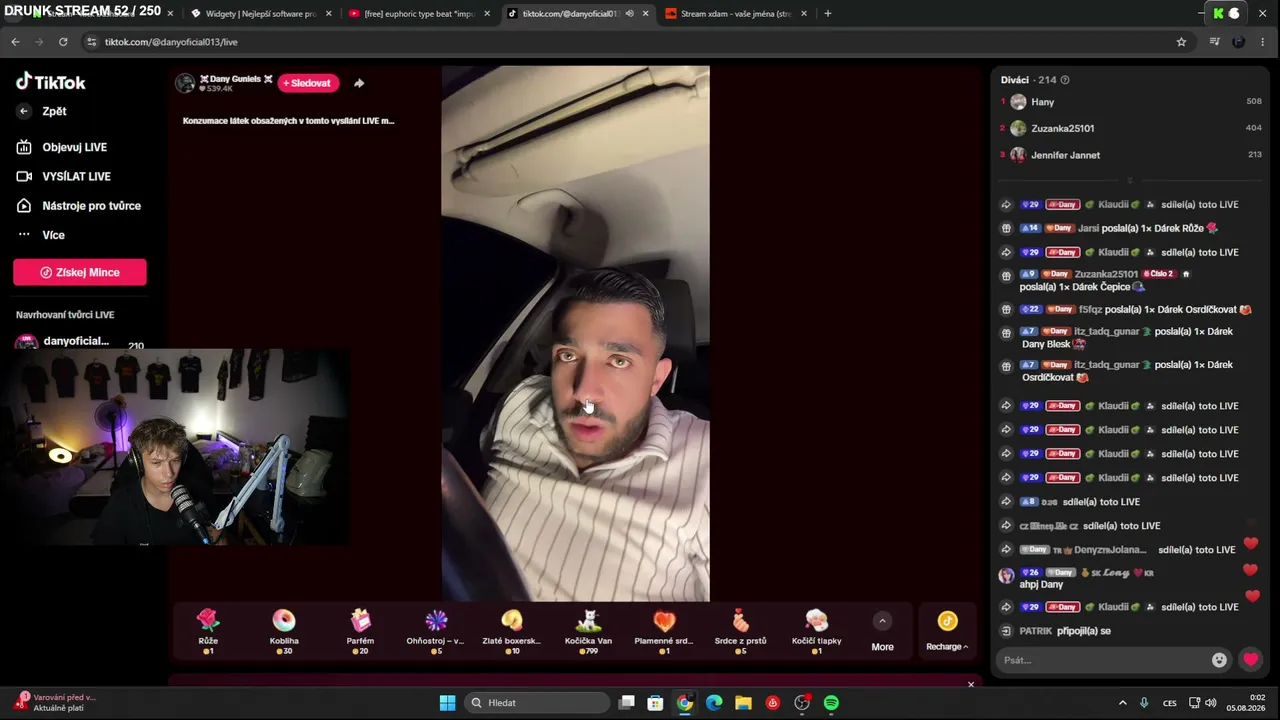This screenshot has height=720, width=1280.
Task: Open the Varování news widget
Action: pyautogui.click(x=56, y=702)
